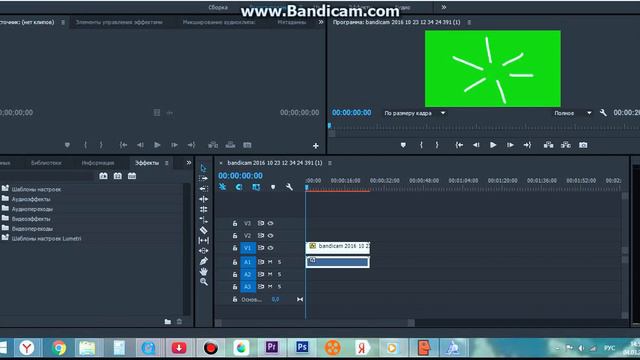Open the Видеоэффекты folder

pyautogui.click(x=31, y=219)
